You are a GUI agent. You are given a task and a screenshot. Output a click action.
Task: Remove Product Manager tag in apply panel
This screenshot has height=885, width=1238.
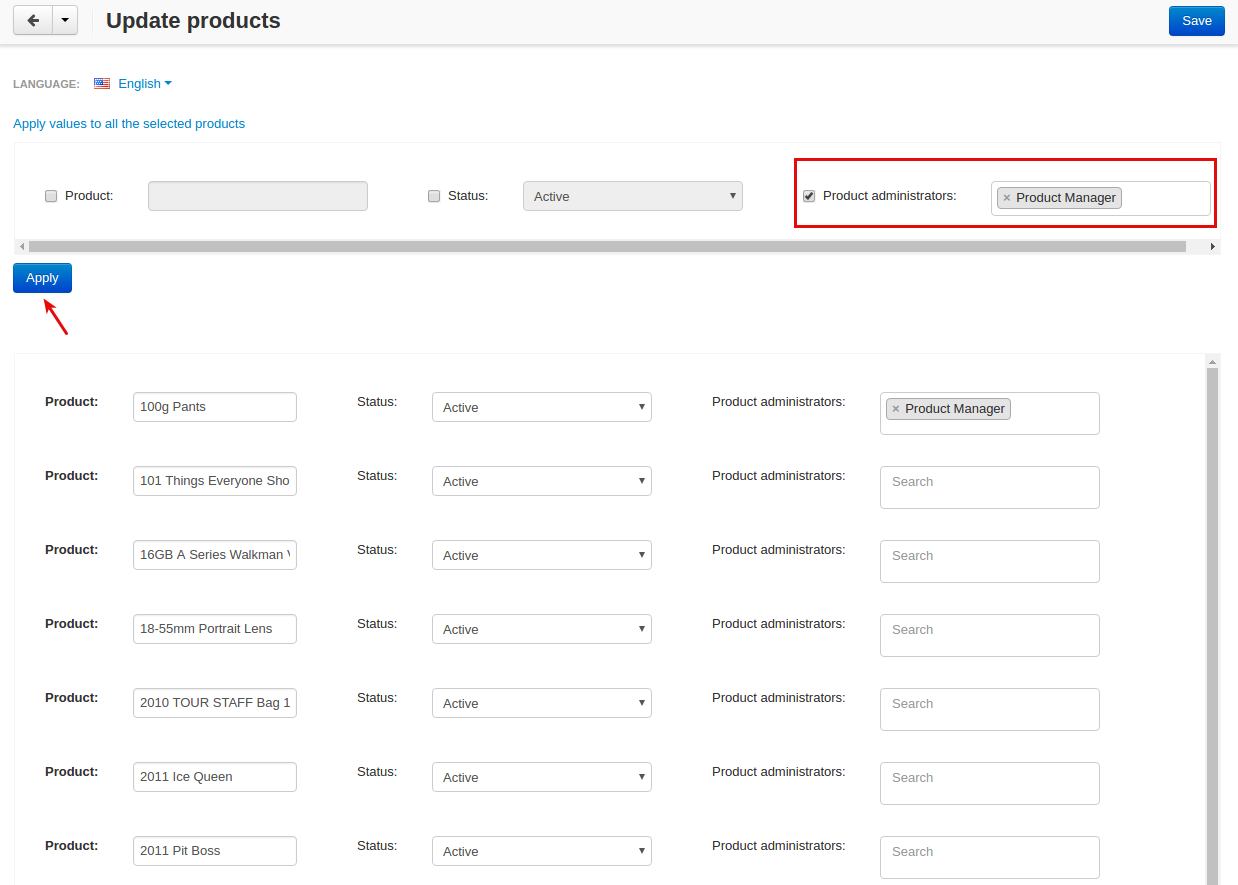pos(1007,198)
